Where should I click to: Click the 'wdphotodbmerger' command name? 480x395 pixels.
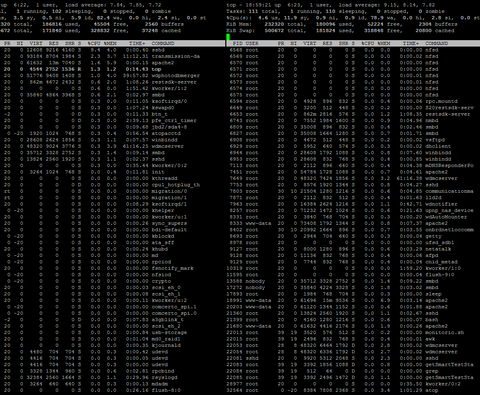(x=176, y=76)
